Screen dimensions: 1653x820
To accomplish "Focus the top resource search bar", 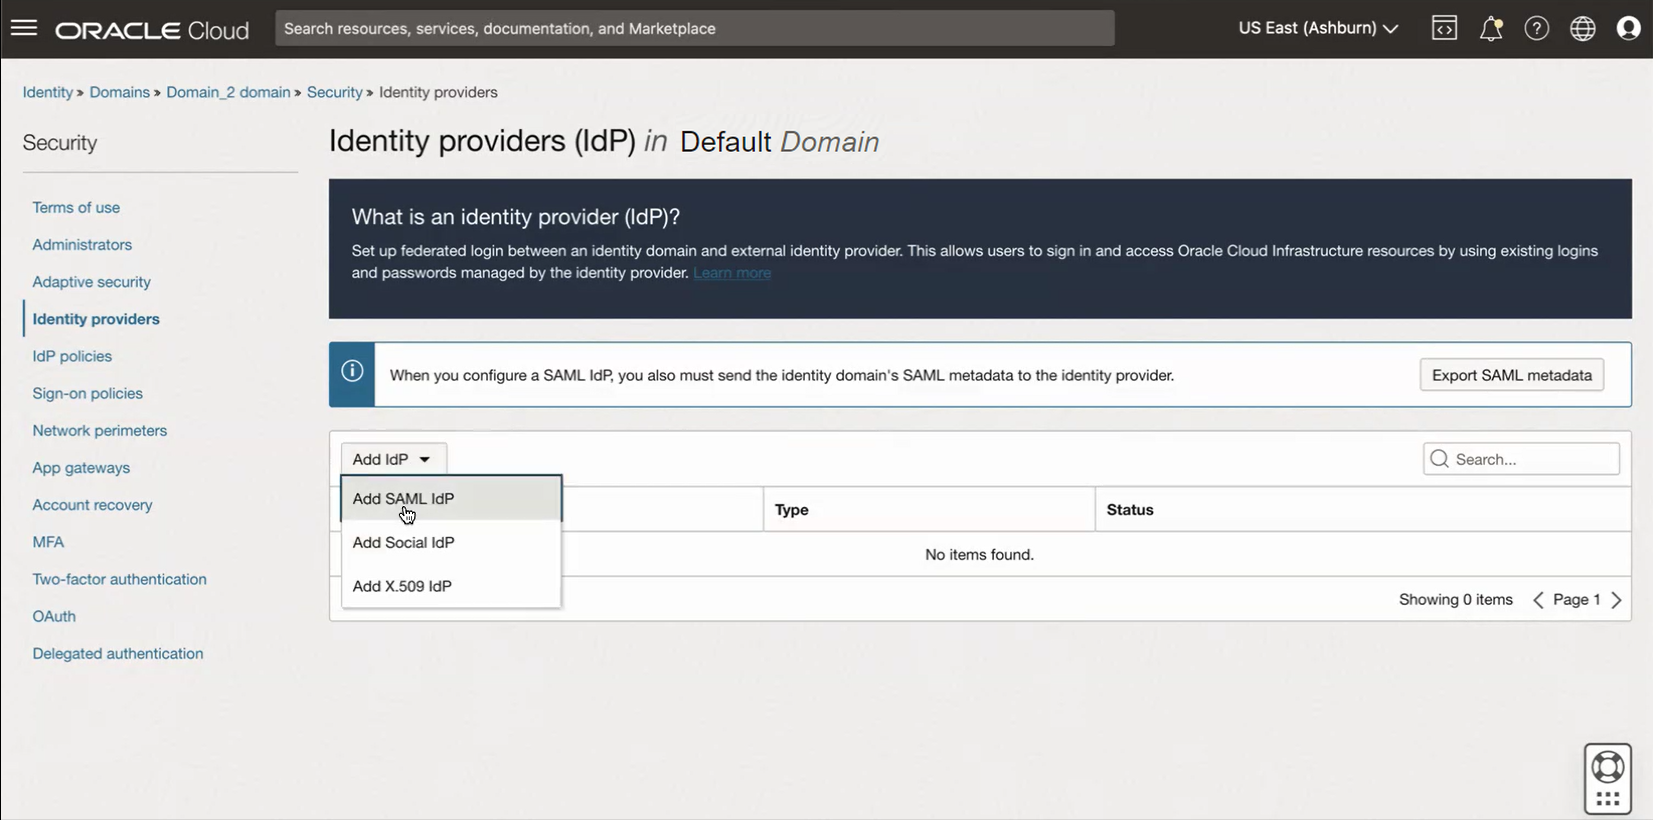I will 695,28.
